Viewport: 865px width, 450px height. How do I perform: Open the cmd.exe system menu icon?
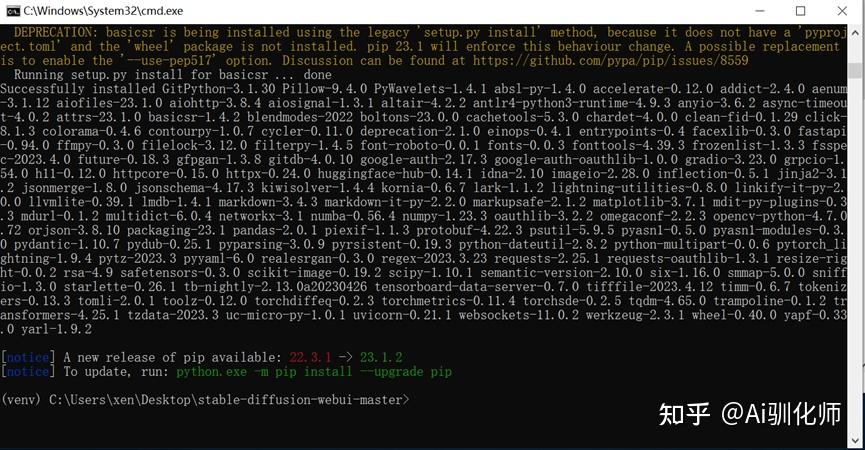click(x=13, y=11)
